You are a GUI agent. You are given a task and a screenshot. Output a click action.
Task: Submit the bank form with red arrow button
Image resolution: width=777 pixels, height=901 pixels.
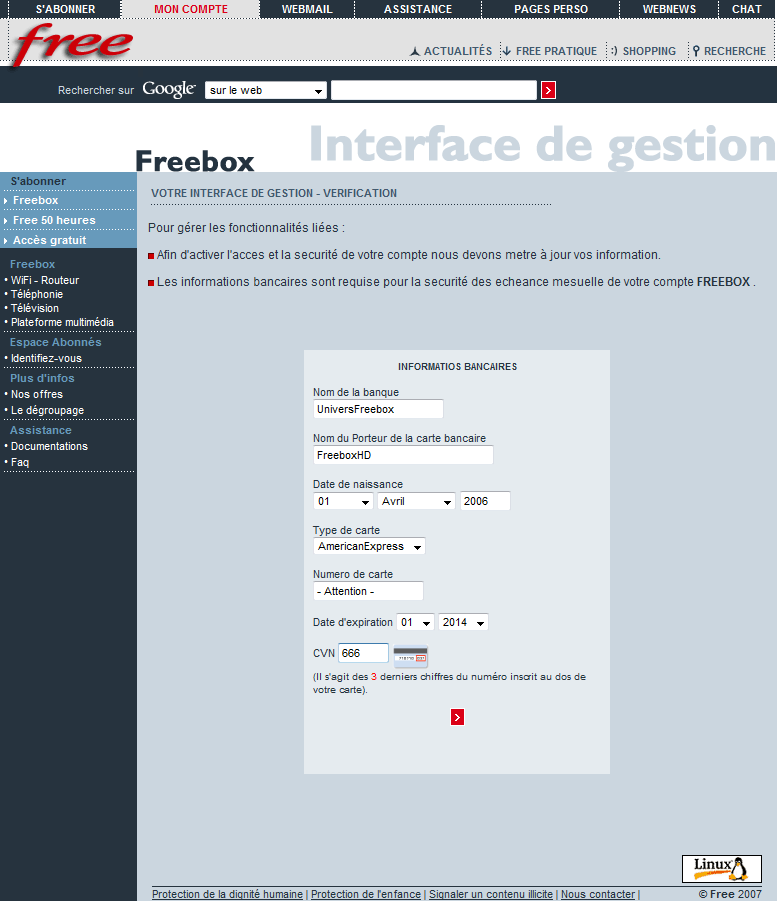[457, 717]
